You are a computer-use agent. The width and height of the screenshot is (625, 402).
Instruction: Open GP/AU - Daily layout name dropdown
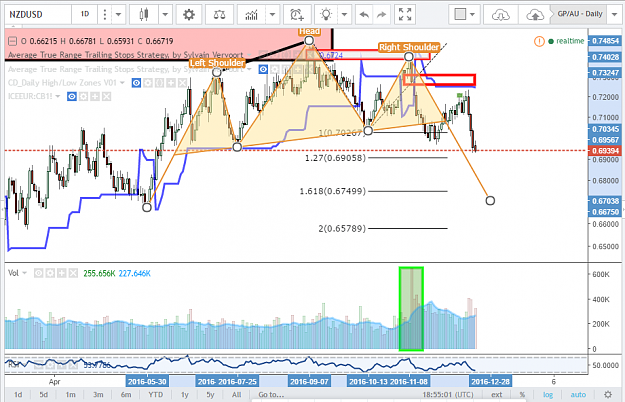click(x=615, y=14)
